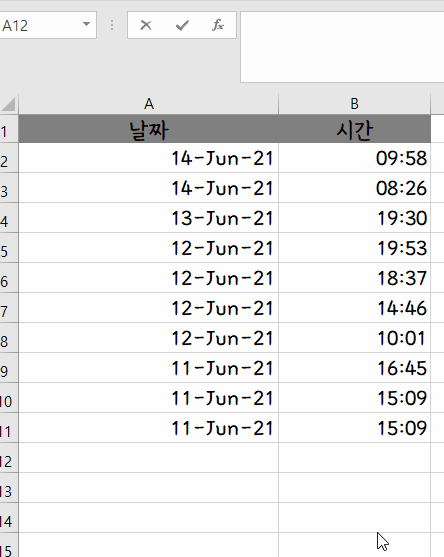Click empty cell A13
This screenshot has width=444, height=557.
(148, 487)
